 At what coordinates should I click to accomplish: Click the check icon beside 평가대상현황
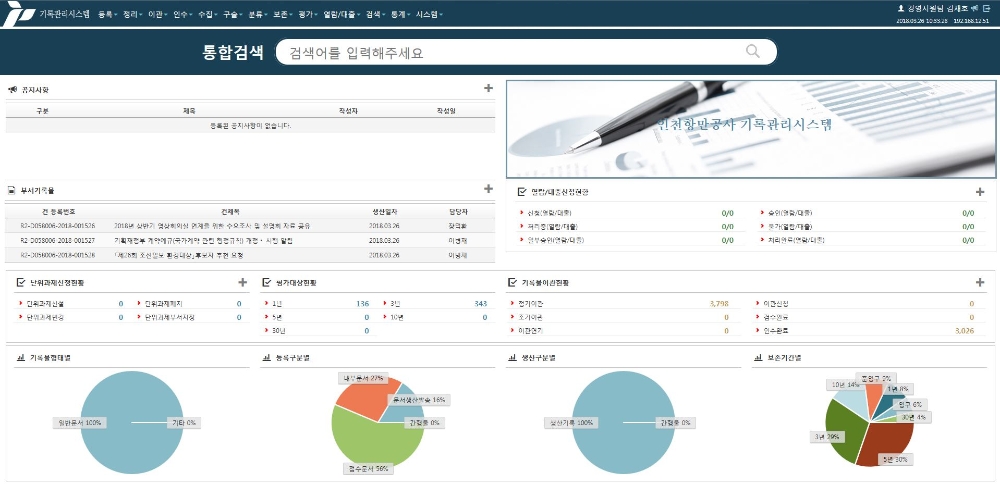tap(267, 282)
